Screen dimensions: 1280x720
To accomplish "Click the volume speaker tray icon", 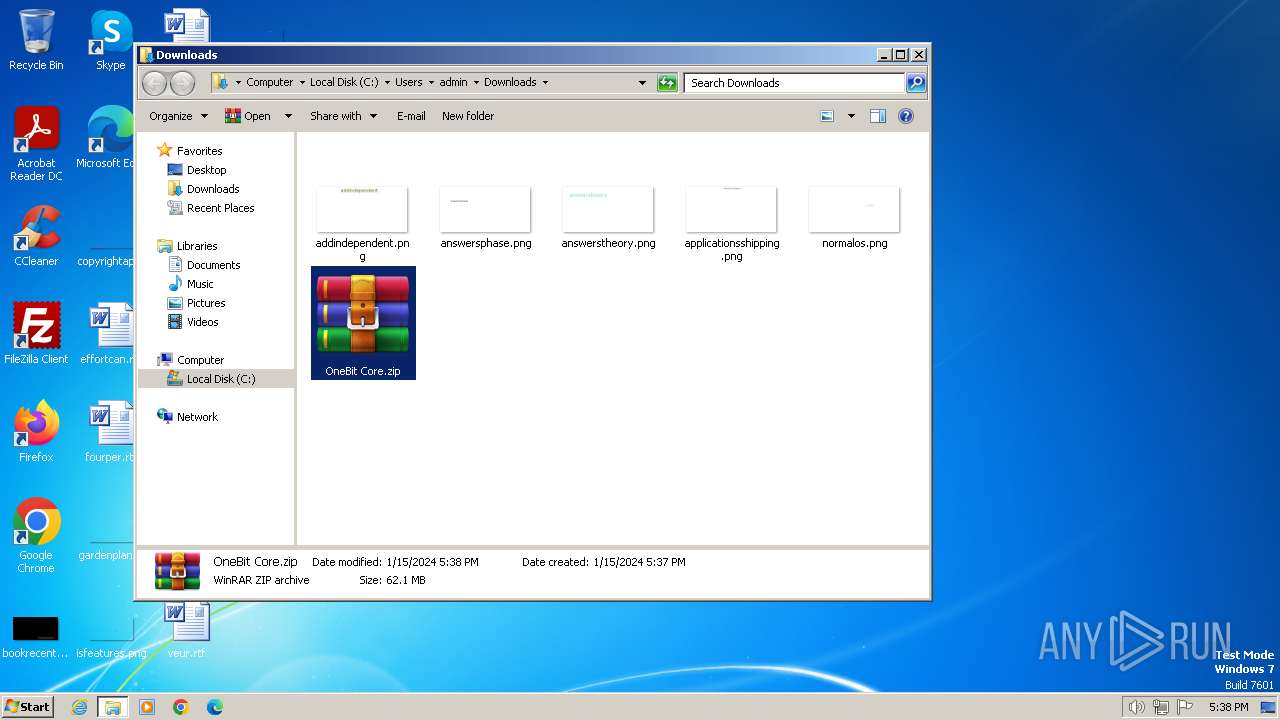I will pyautogui.click(x=1136, y=707).
